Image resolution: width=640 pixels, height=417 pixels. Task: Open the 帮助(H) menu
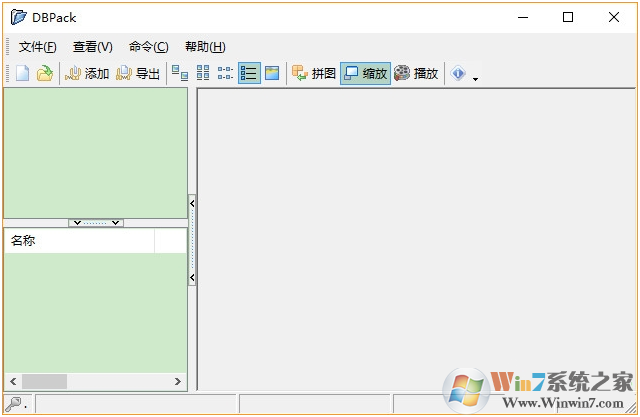(x=205, y=46)
